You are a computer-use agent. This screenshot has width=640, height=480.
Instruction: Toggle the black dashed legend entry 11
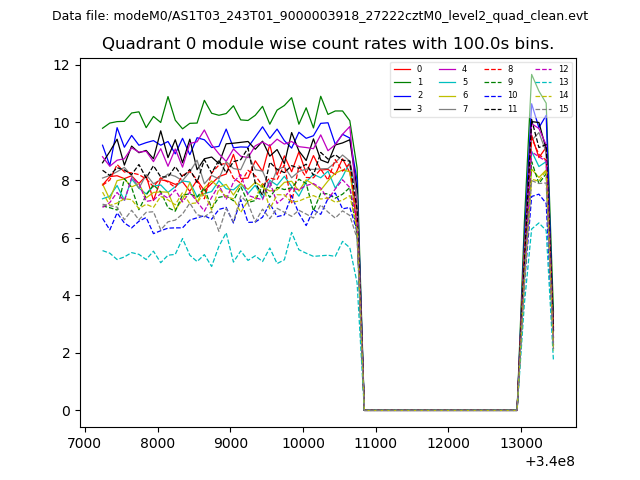pos(494,108)
